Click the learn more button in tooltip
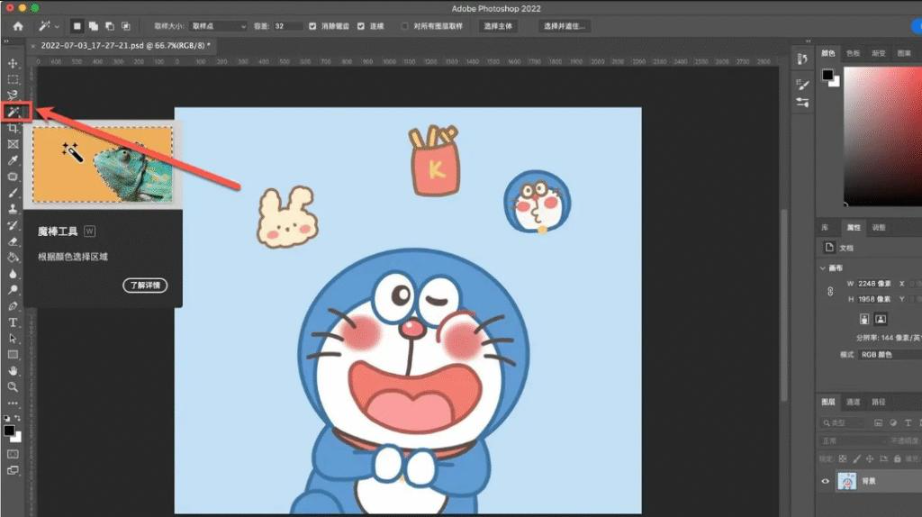The width and height of the screenshot is (922, 517). [145, 285]
